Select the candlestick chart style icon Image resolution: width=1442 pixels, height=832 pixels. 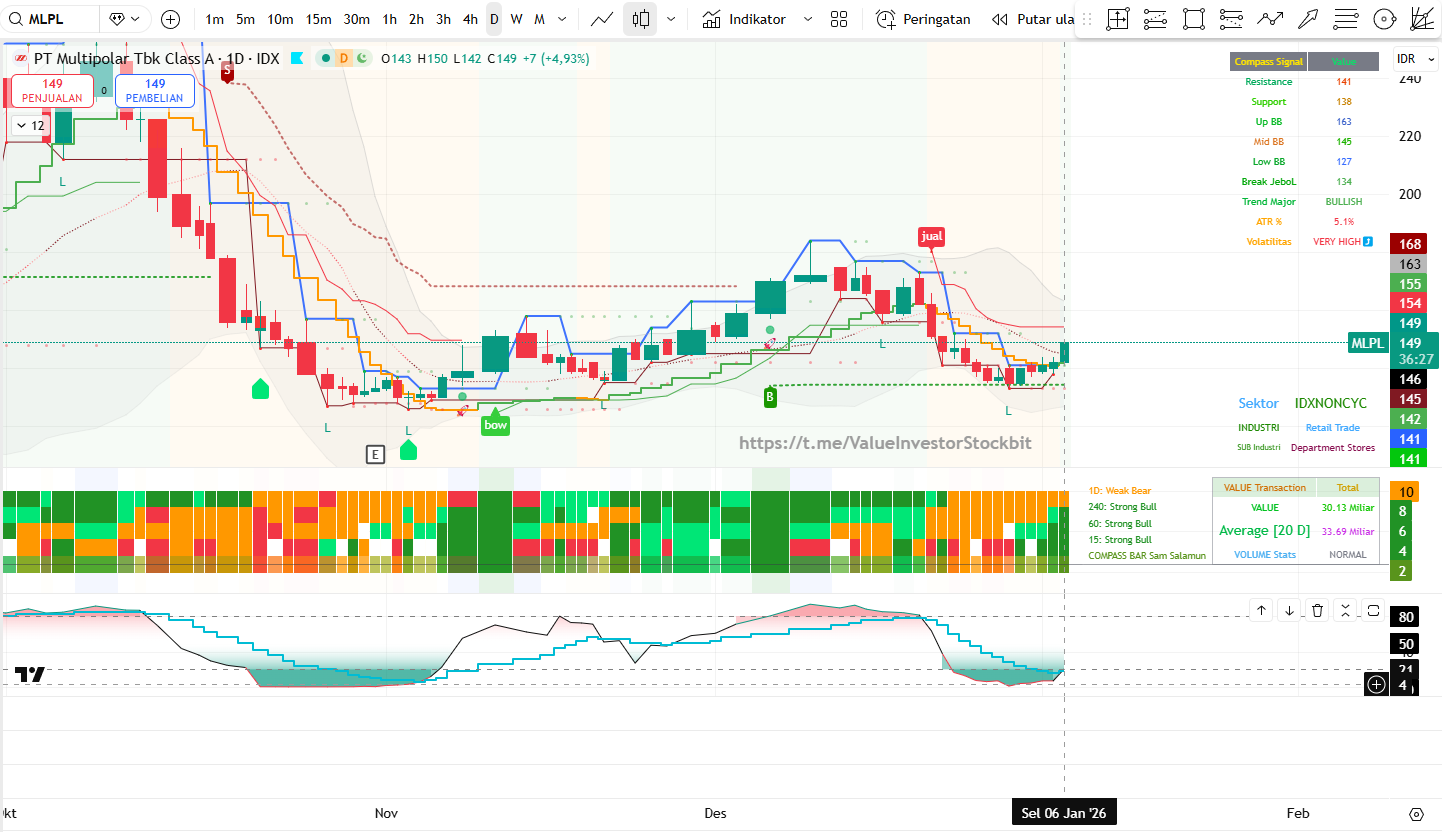click(x=641, y=19)
